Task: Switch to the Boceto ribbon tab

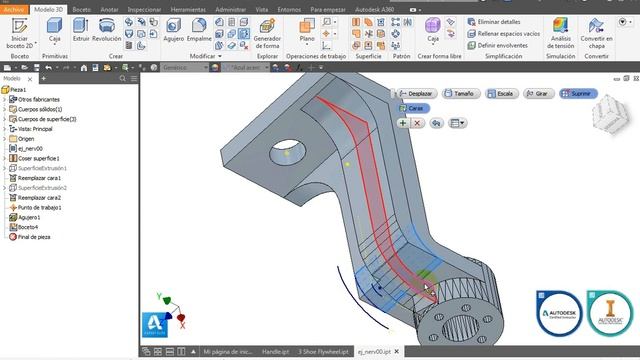Action: 81,9
